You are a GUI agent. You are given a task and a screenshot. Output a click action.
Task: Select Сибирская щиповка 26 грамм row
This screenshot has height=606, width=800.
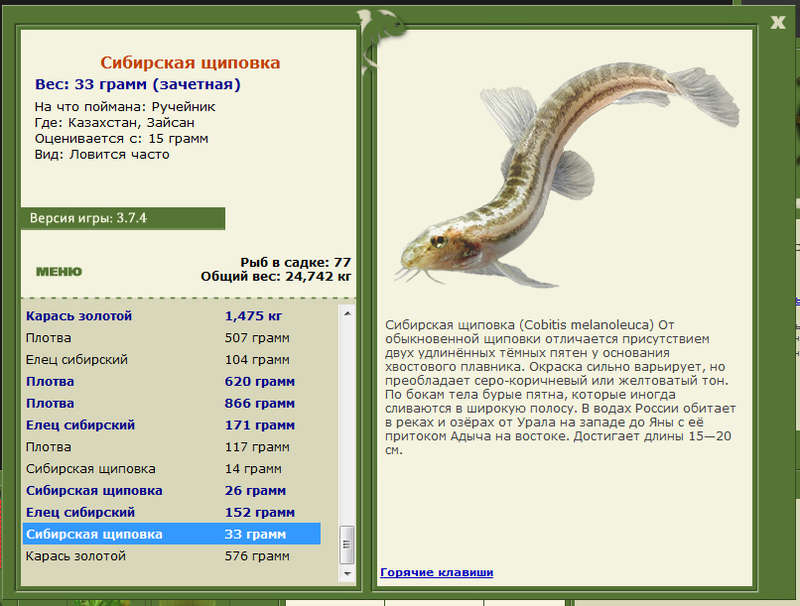click(x=171, y=491)
